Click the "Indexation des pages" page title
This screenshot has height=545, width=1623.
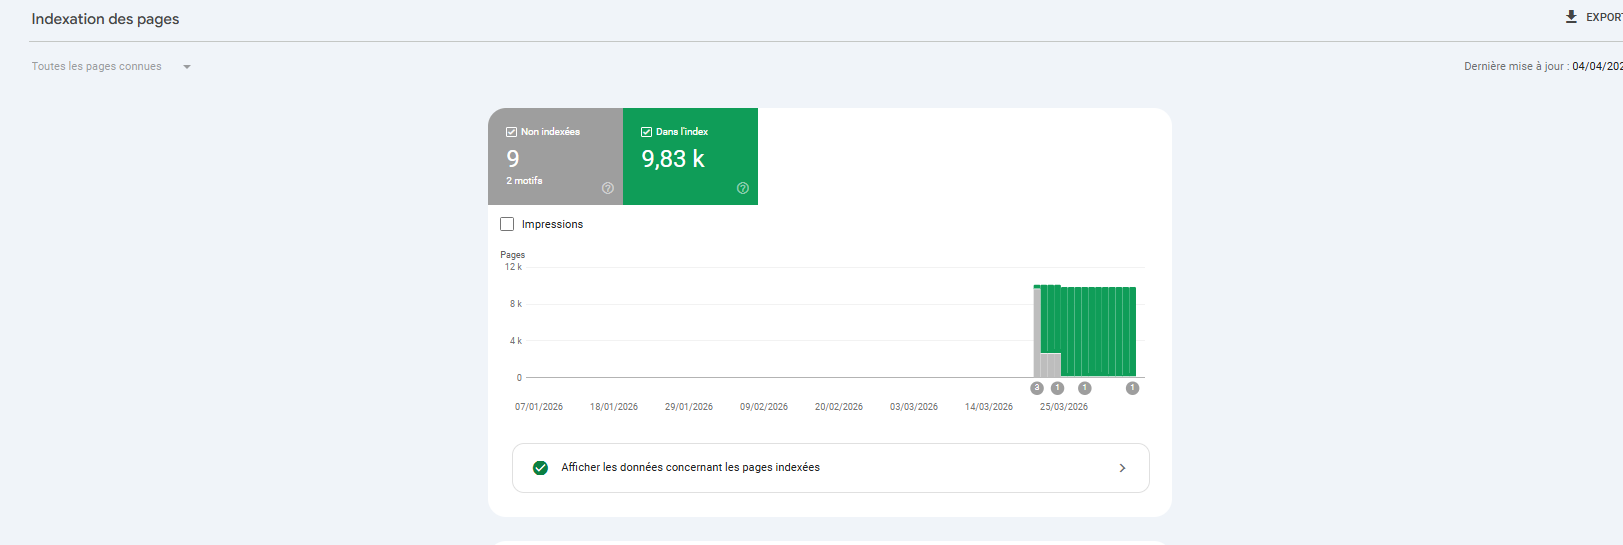(x=105, y=19)
